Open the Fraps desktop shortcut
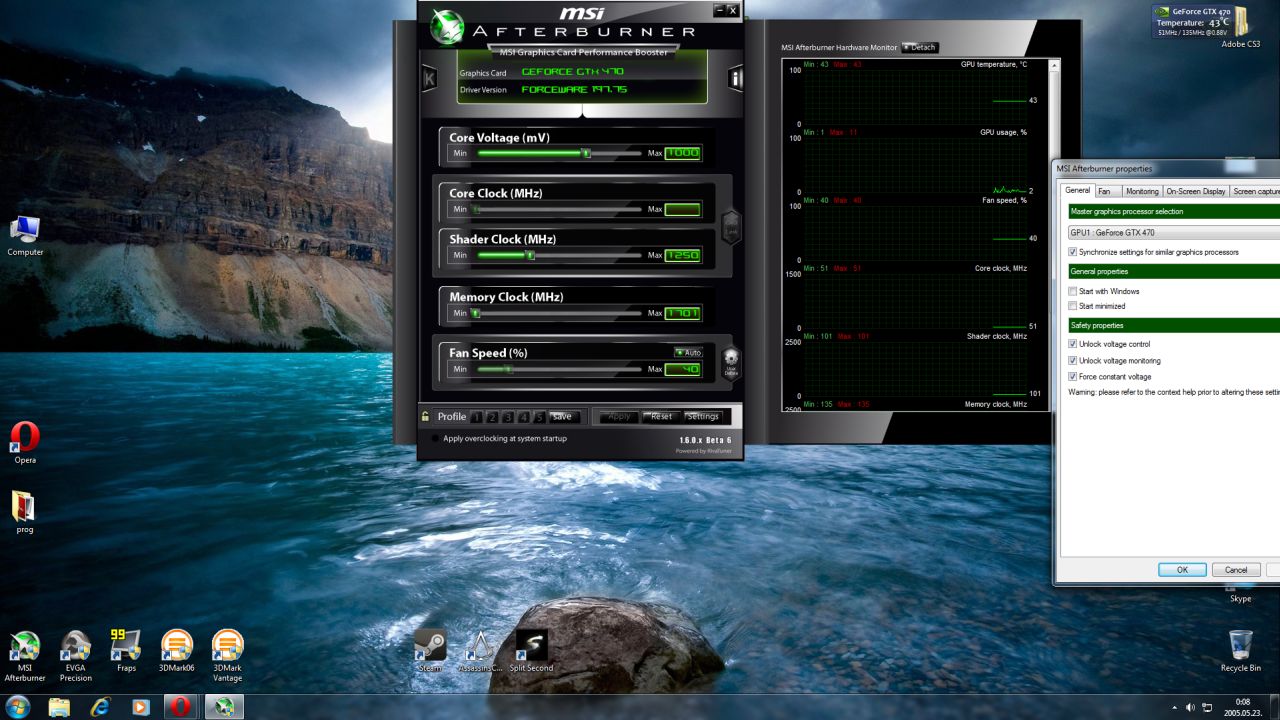This screenshot has width=1280, height=720. (x=126, y=651)
